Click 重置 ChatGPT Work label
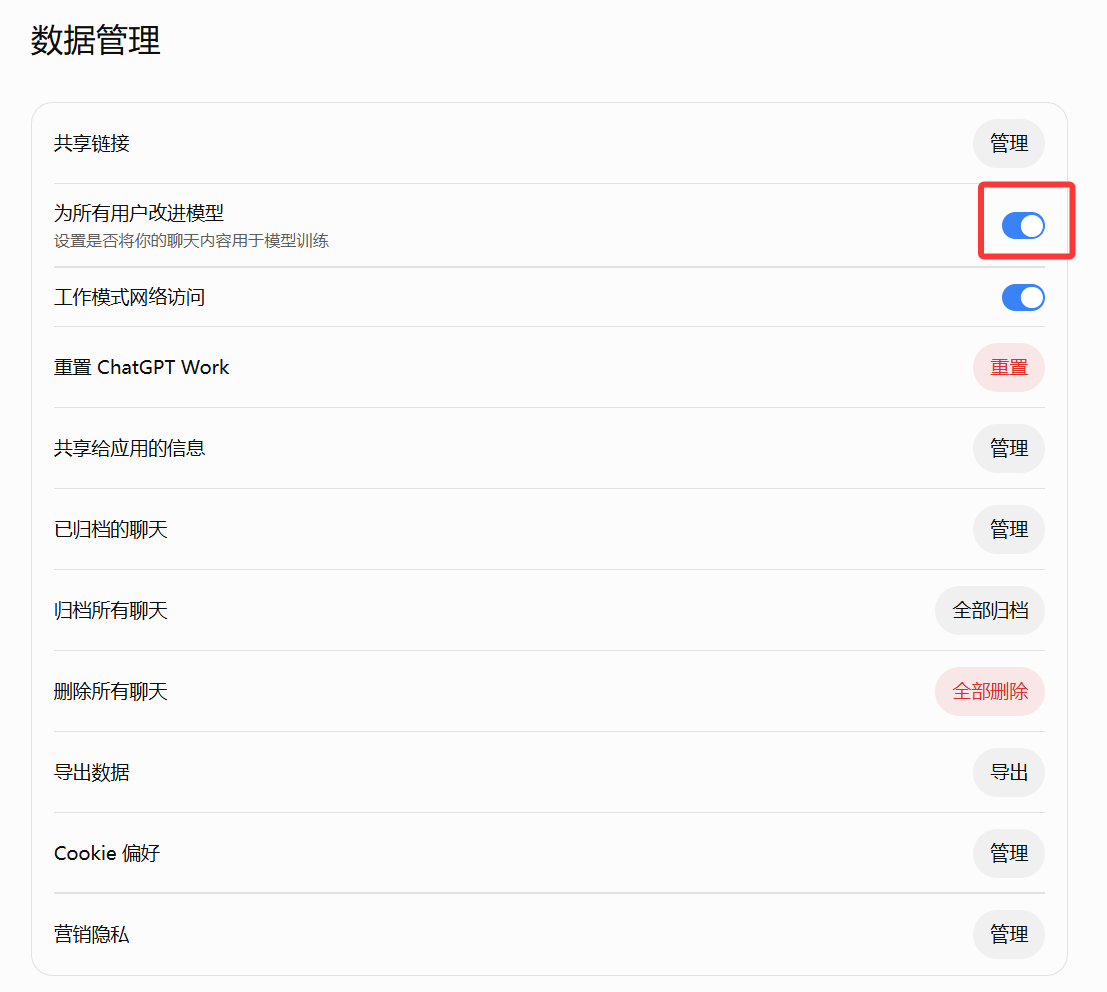 point(141,367)
